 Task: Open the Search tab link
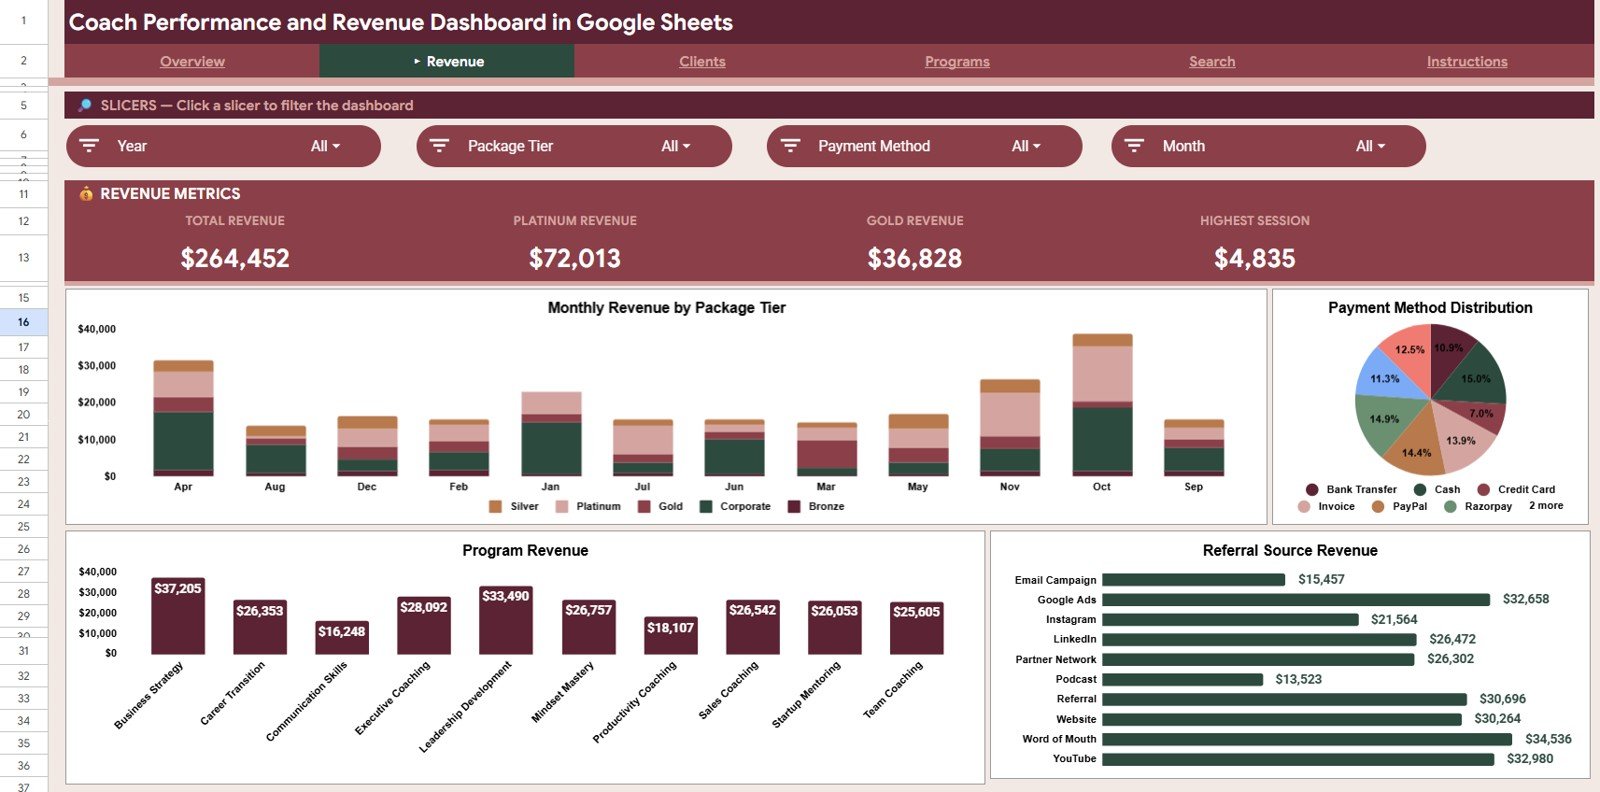[1212, 61]
